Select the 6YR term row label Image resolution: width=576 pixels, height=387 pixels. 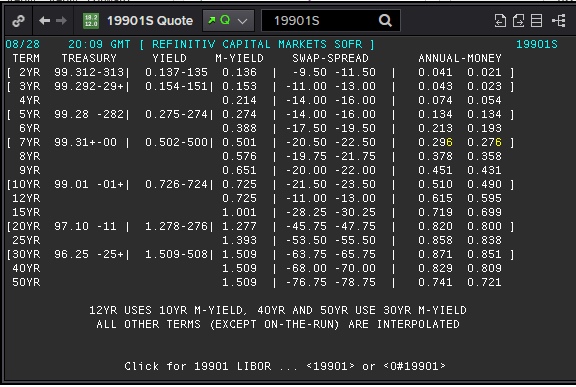pyautogui.click(x=30, y=128)
